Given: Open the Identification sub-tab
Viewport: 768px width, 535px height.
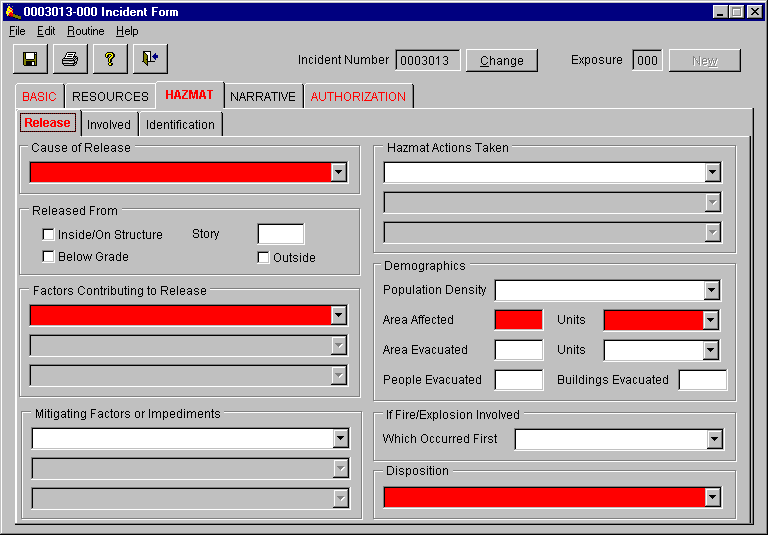Looking at the screenshot, I should pos(180,124).
